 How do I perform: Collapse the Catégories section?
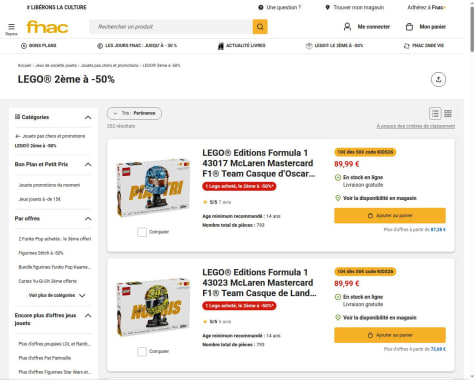tap(88, 117)
